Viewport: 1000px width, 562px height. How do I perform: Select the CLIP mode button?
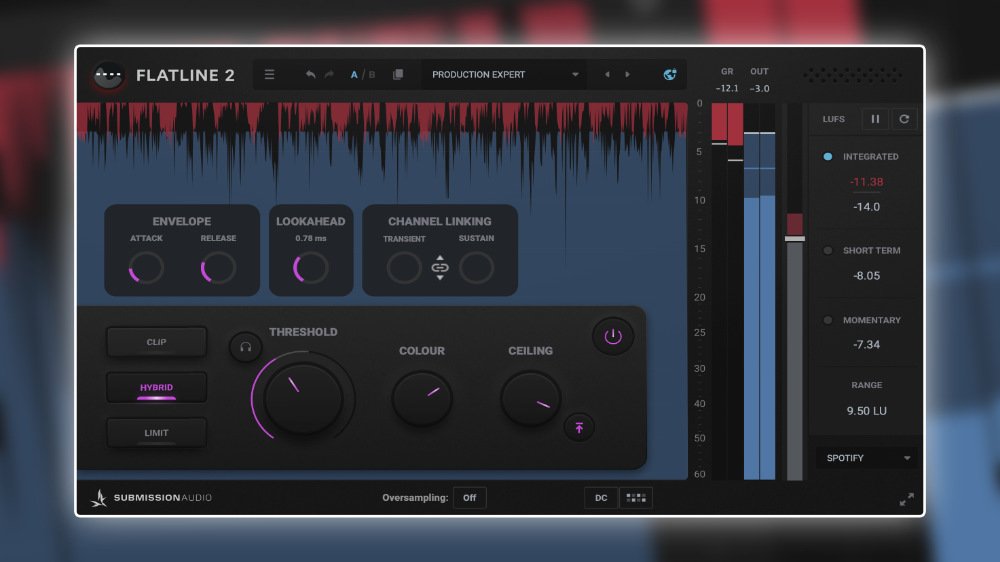point(156,342)
